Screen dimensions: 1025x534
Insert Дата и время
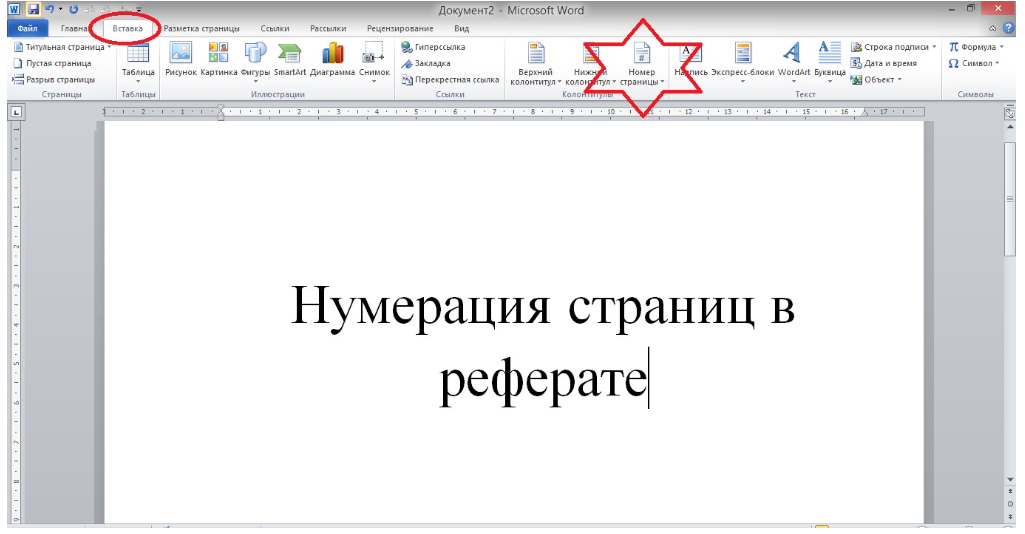[884, 63]
